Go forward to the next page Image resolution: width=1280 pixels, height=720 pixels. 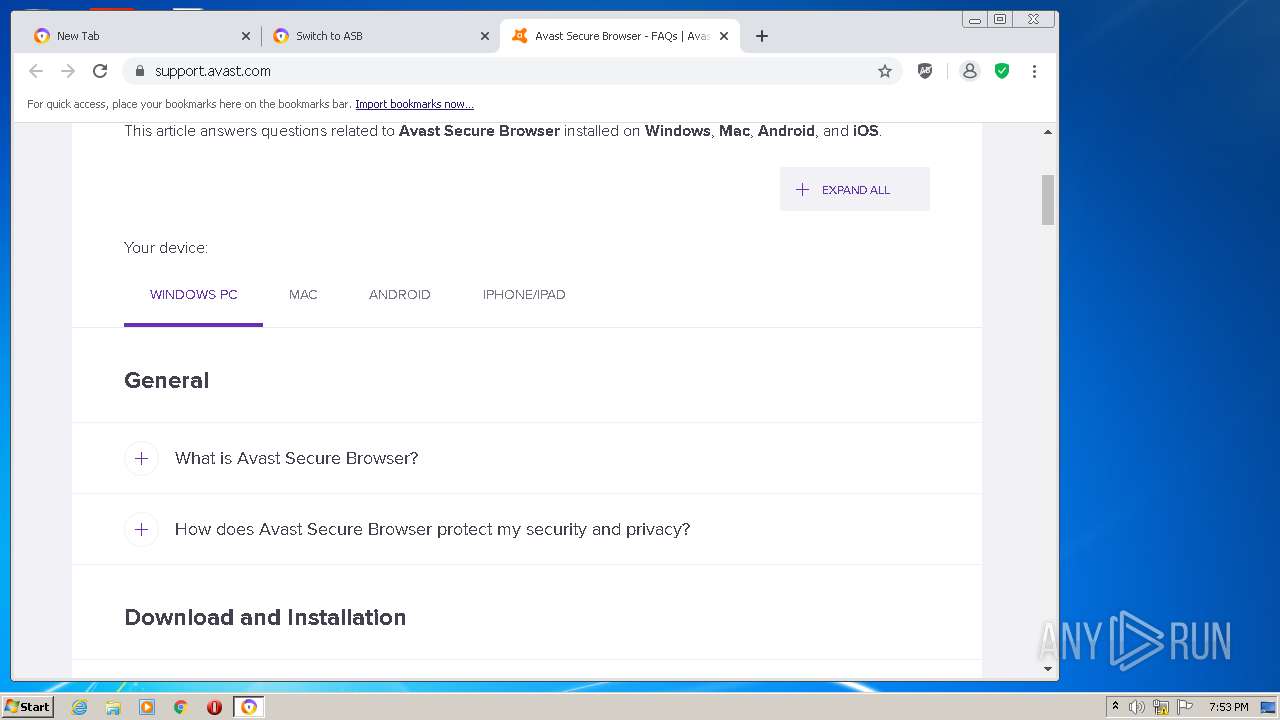pyautogui.click(x=68, y=71)
